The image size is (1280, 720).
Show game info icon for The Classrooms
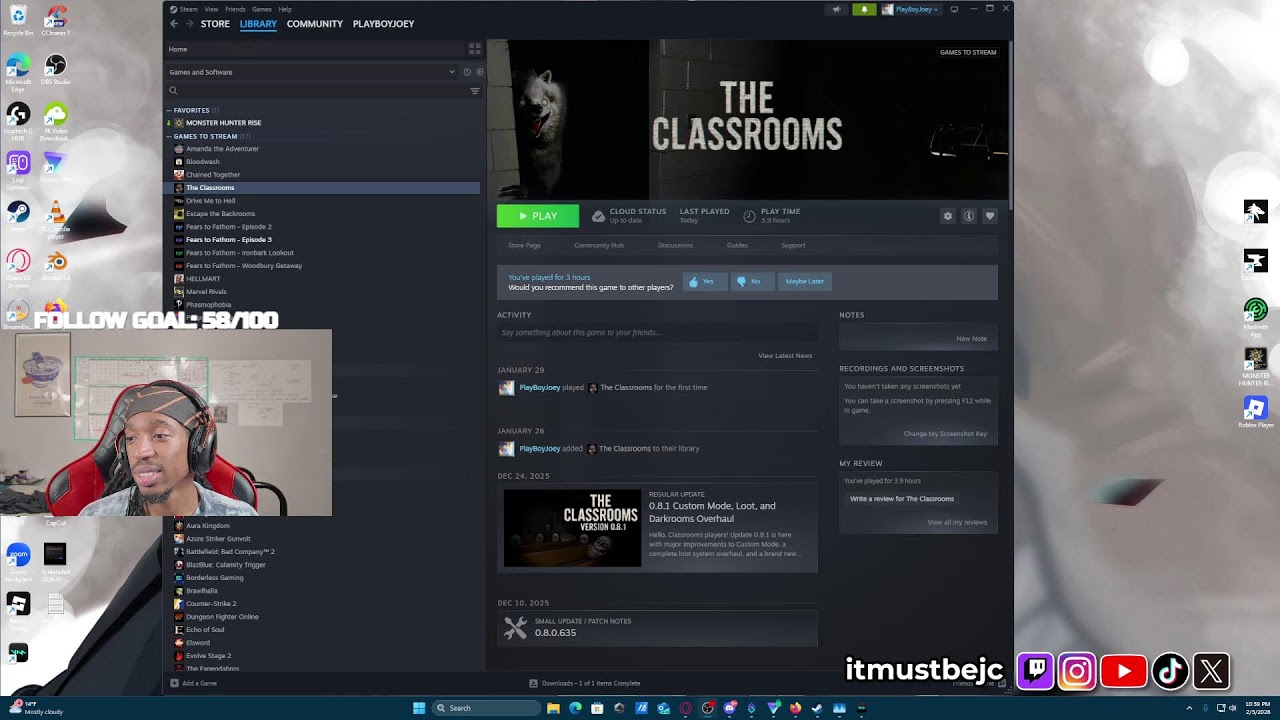coord(969,216)
